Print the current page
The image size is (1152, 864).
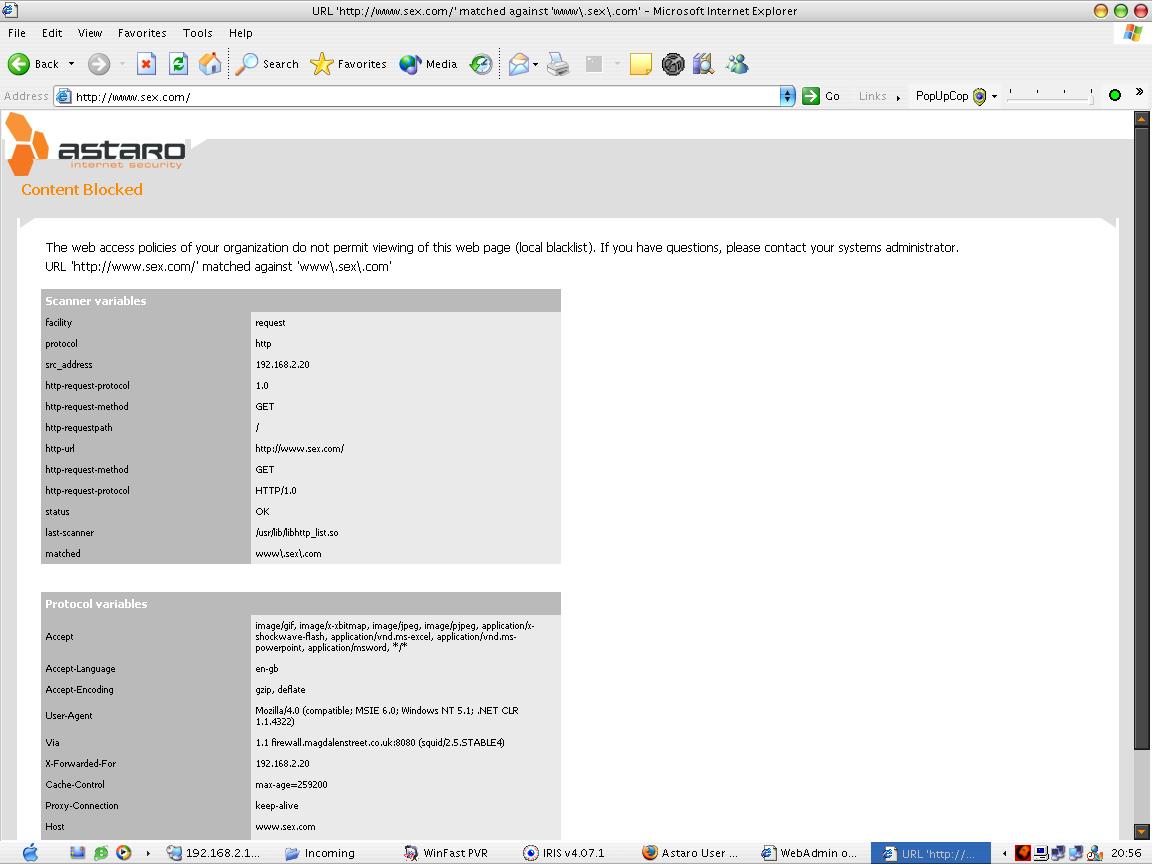(558, 64)
